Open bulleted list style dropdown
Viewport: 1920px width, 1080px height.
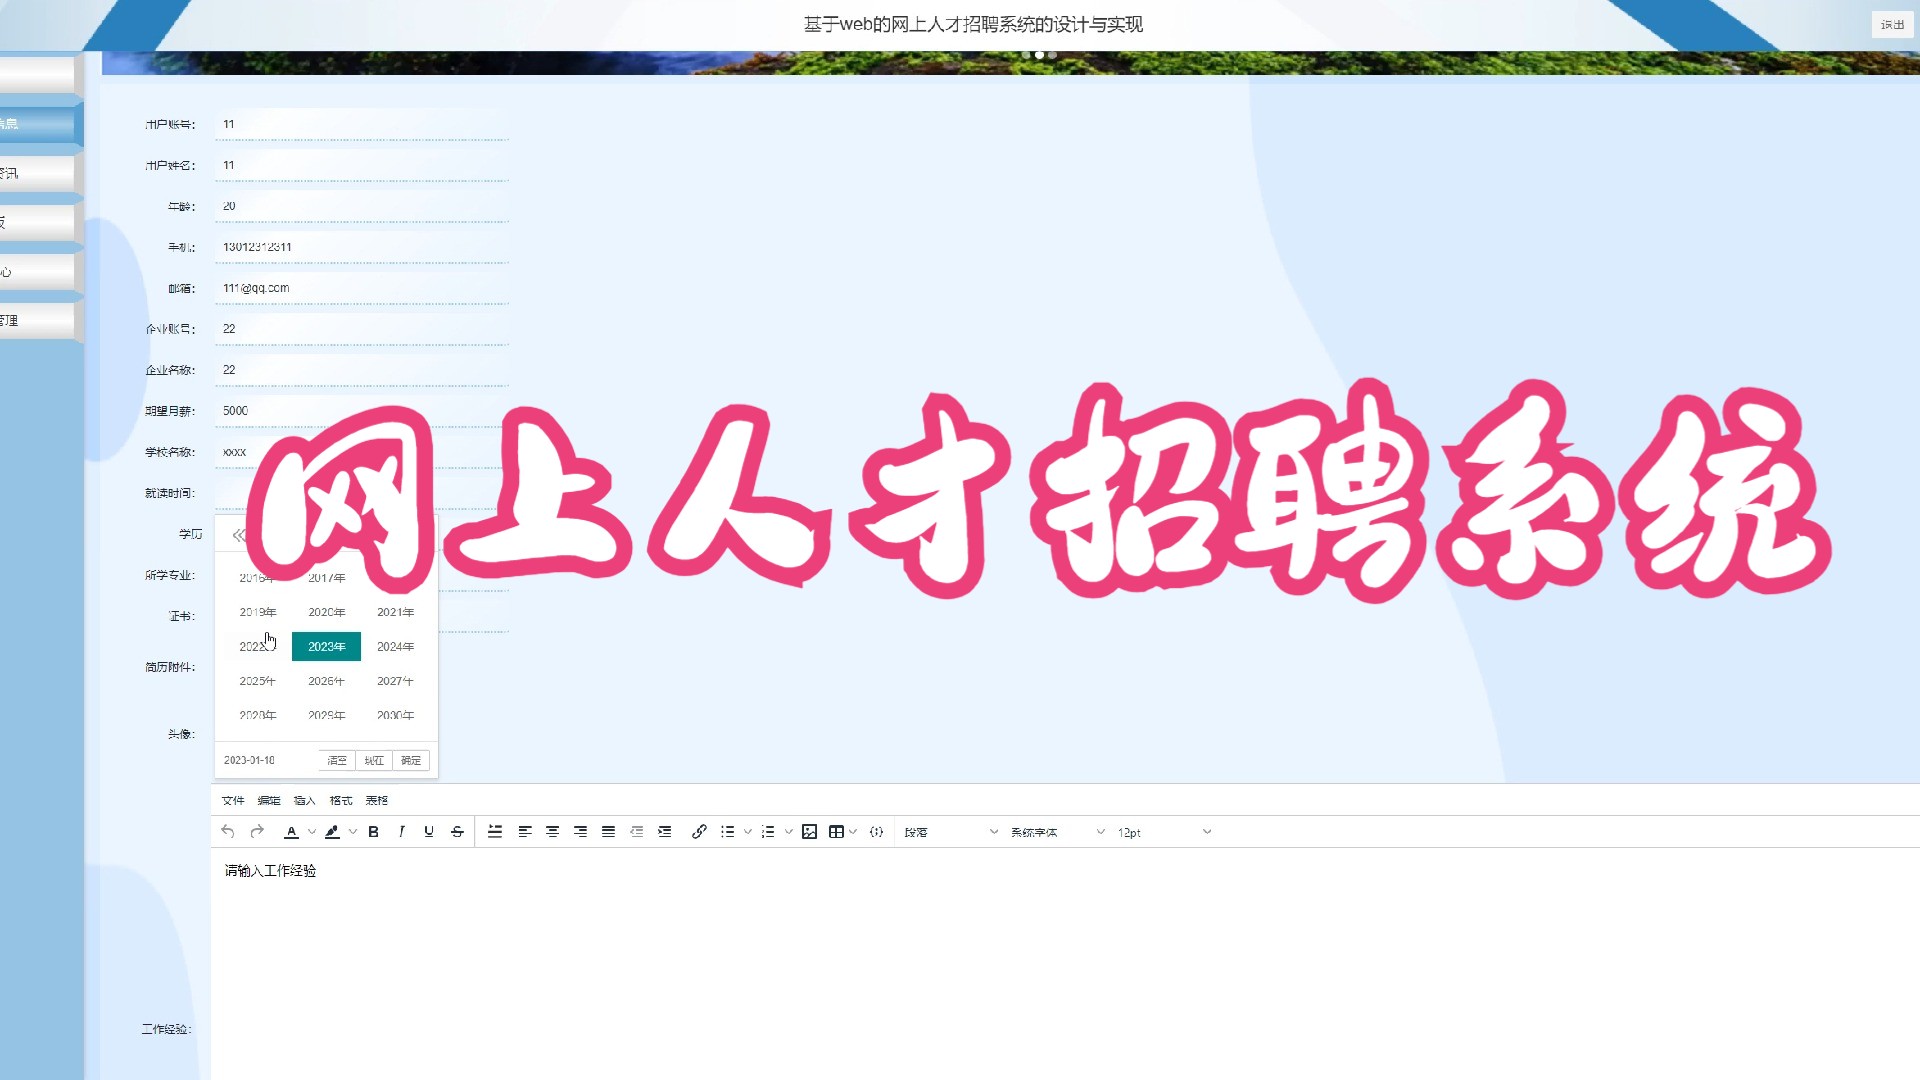[748, 831]
